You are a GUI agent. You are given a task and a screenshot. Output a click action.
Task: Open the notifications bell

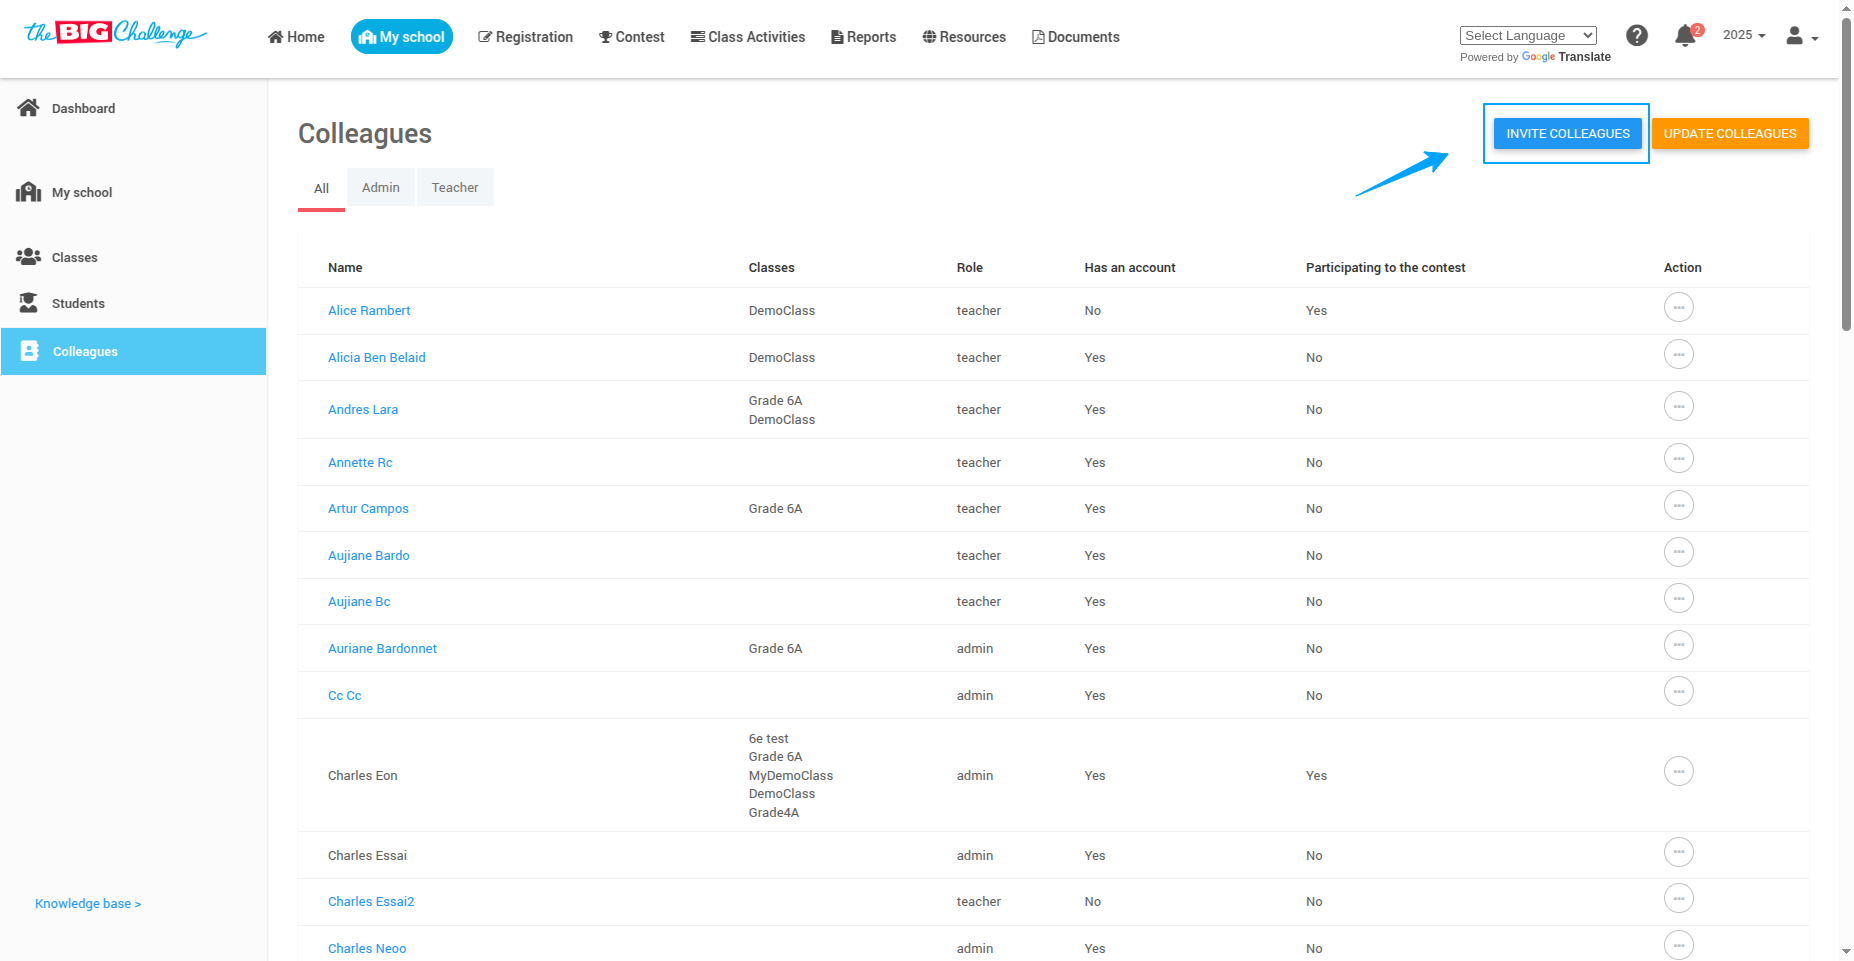click(1687, 36)
